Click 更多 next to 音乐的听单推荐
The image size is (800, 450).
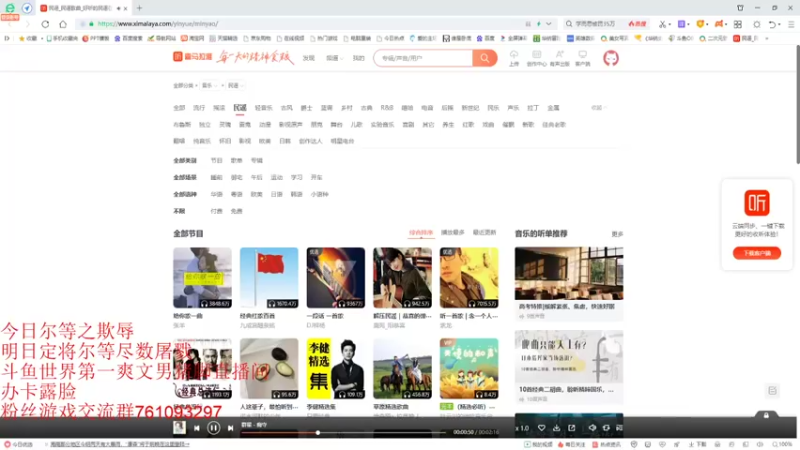(x=617, y=234)
